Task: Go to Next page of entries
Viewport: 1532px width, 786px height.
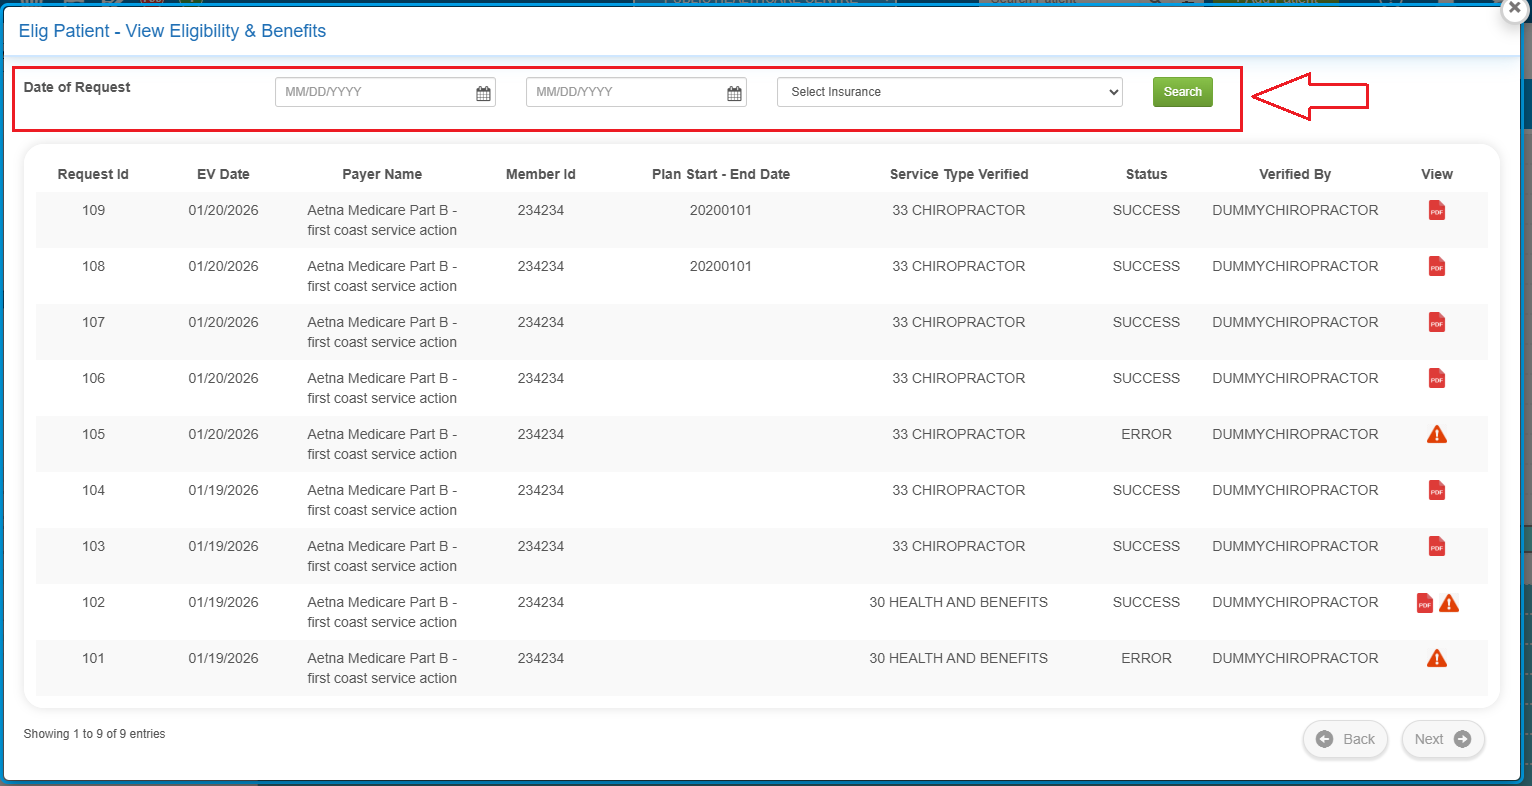Action: [x=1442, y=739]
